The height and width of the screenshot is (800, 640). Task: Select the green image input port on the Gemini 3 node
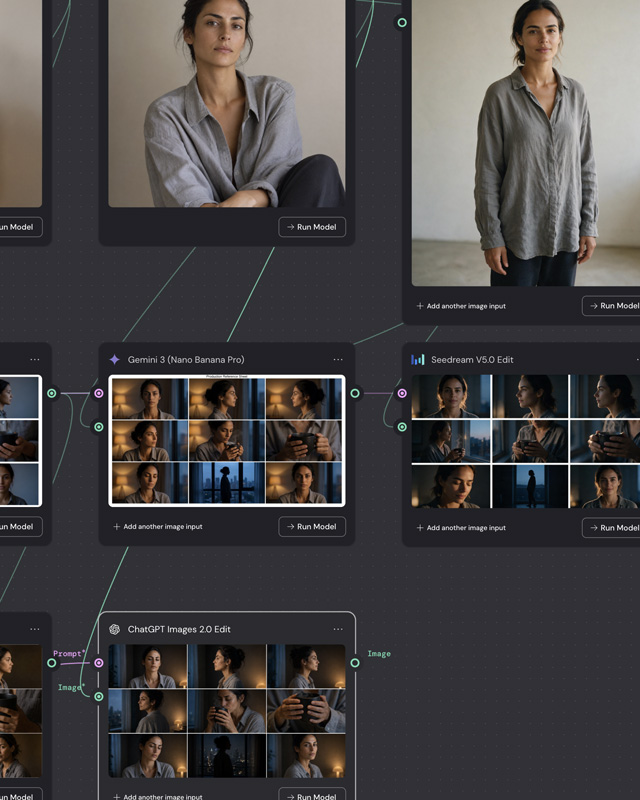coord(99,427)
